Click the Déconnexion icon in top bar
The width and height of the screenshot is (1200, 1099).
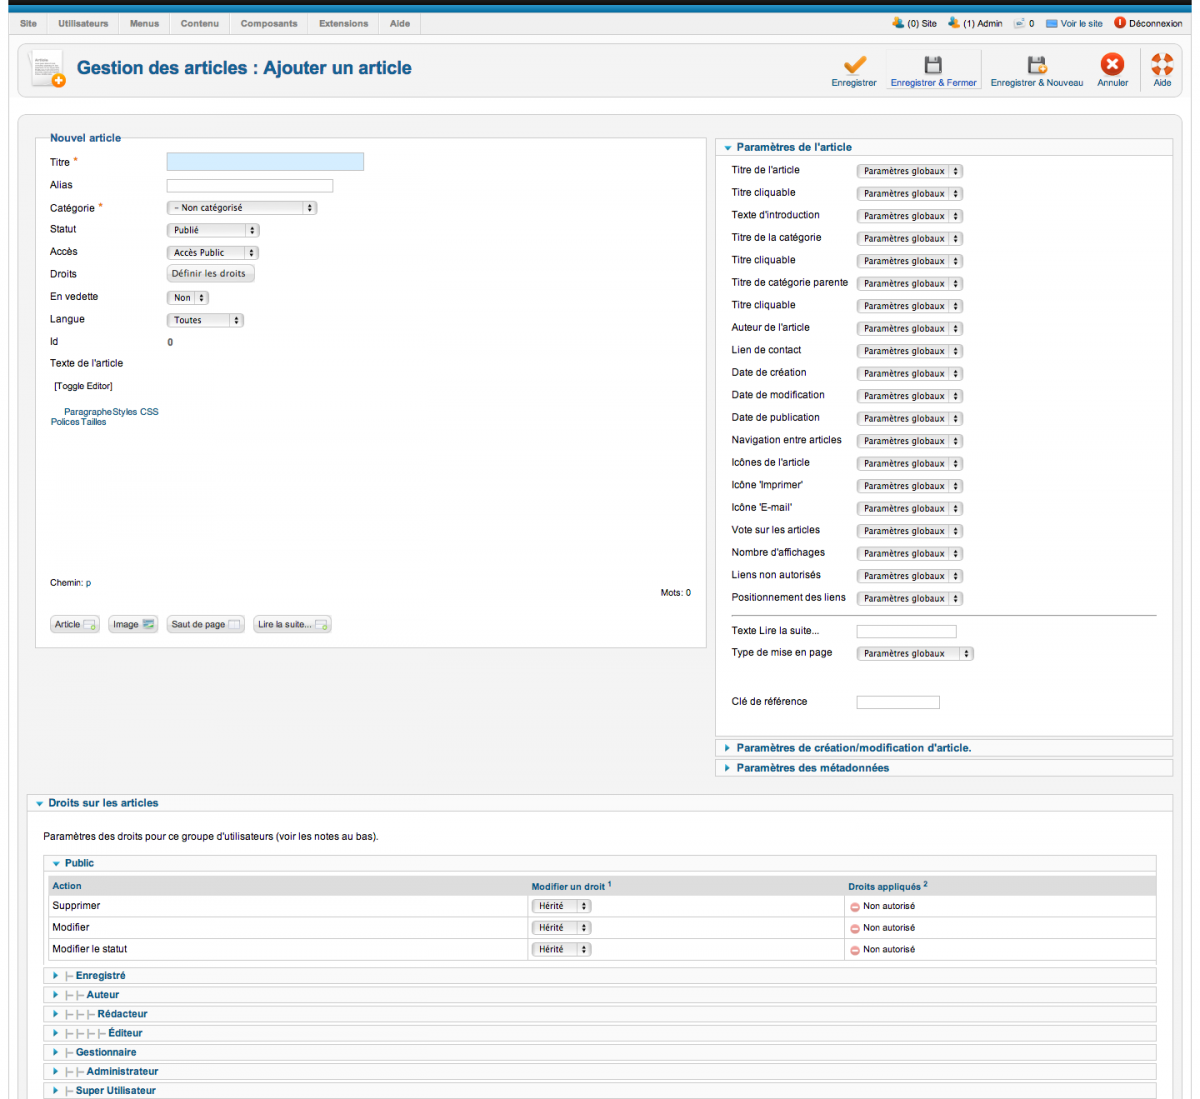pyautogui.click(x=1120, y=23)
